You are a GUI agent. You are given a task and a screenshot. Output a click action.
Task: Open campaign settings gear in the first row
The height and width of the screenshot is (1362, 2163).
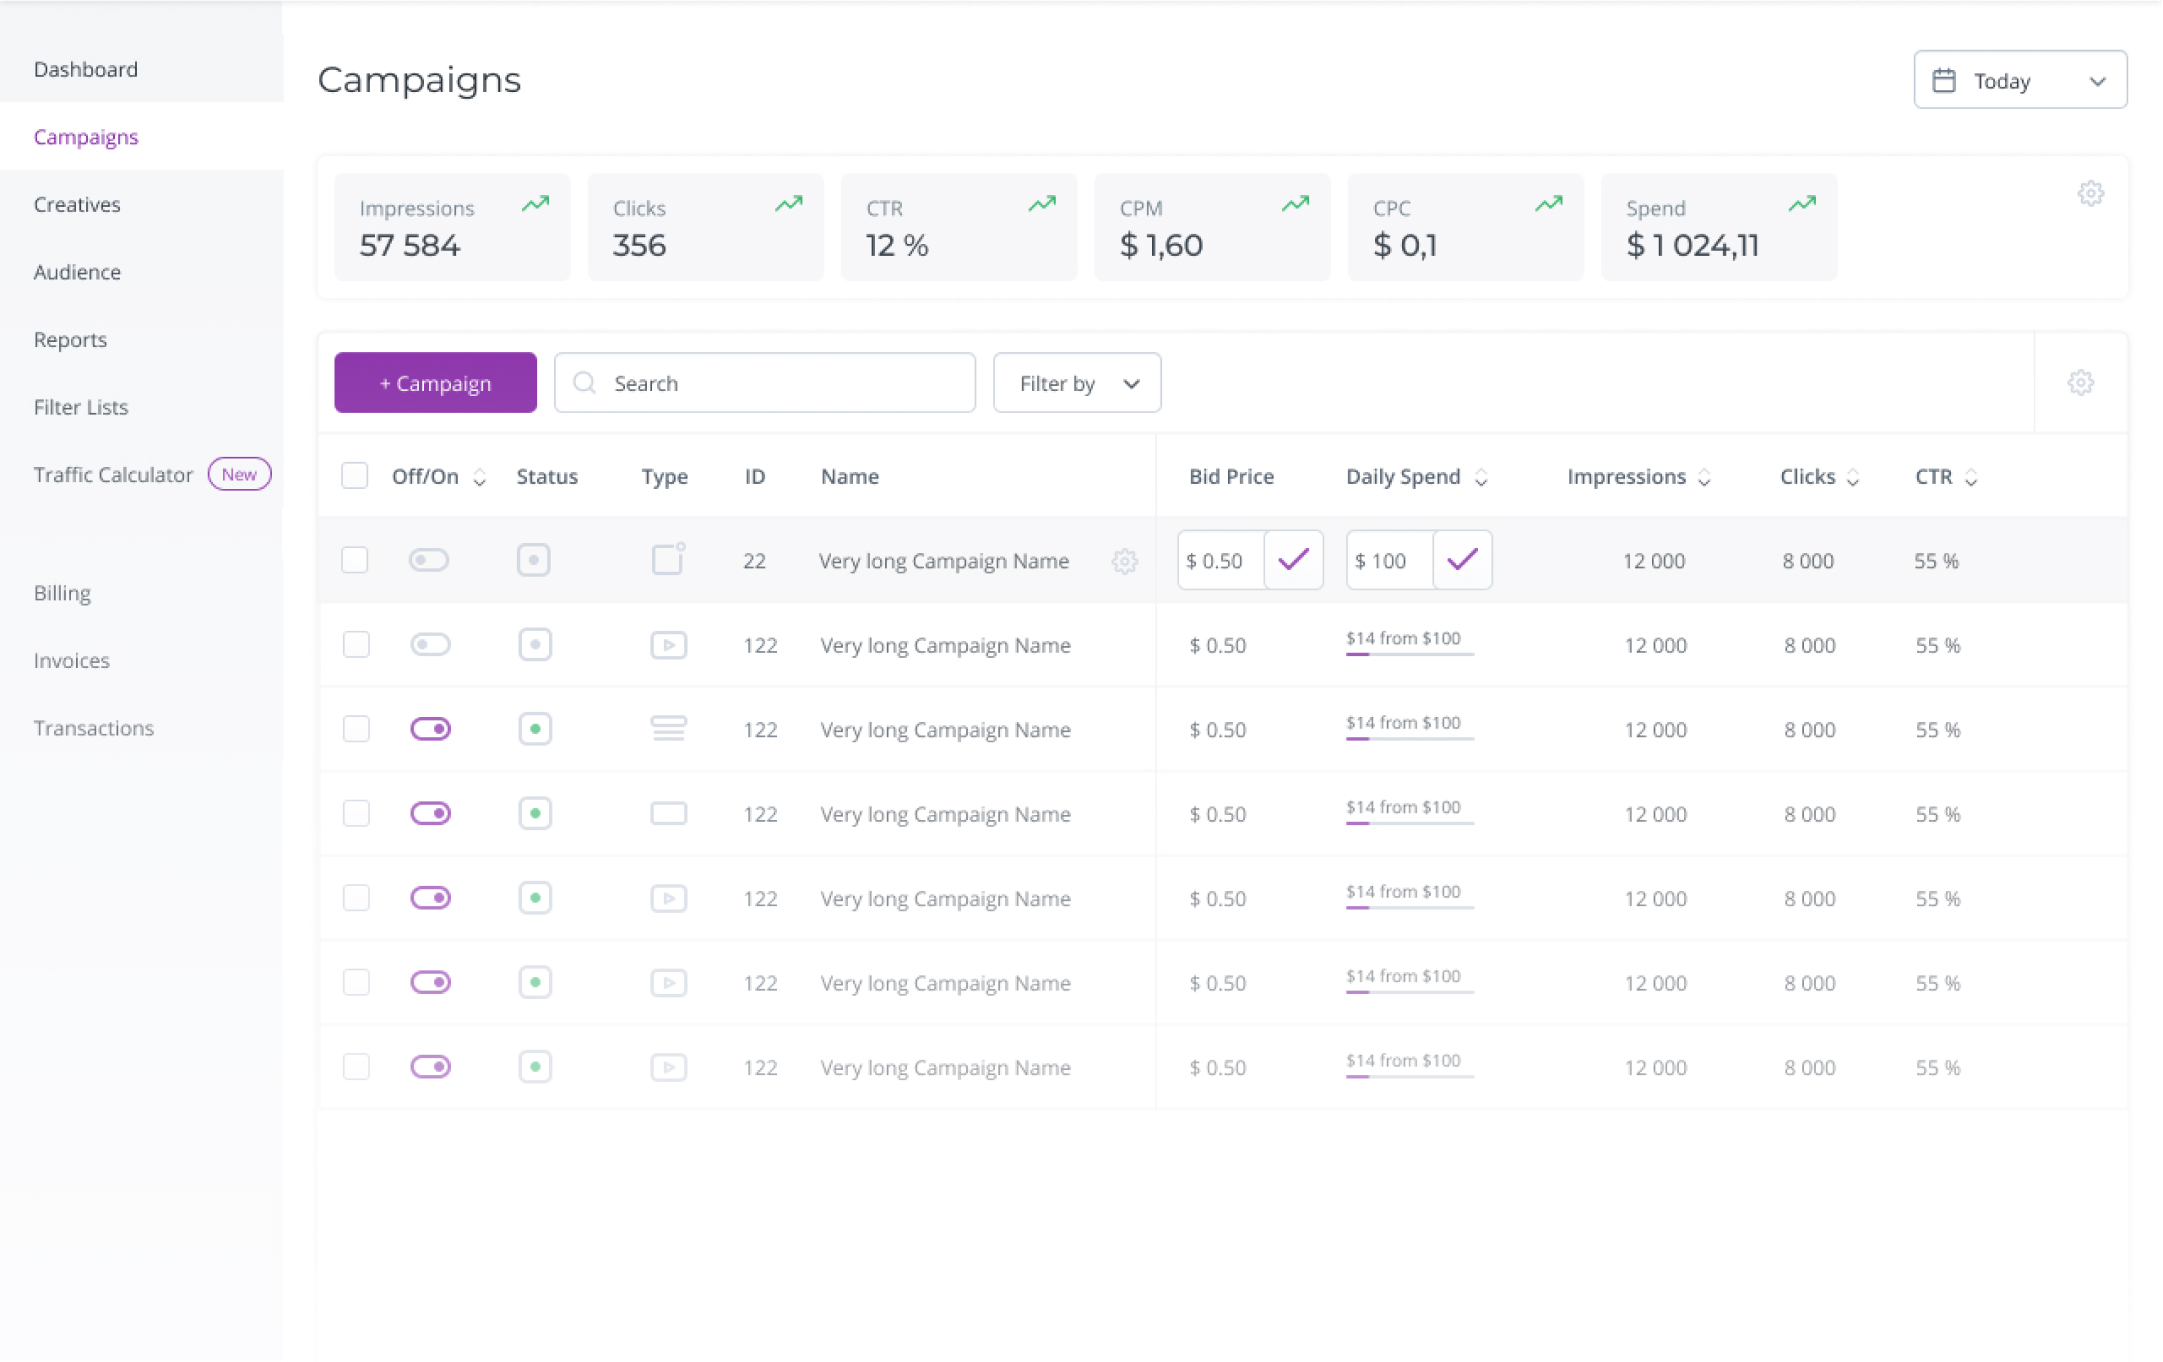(x=1125, y=561)
